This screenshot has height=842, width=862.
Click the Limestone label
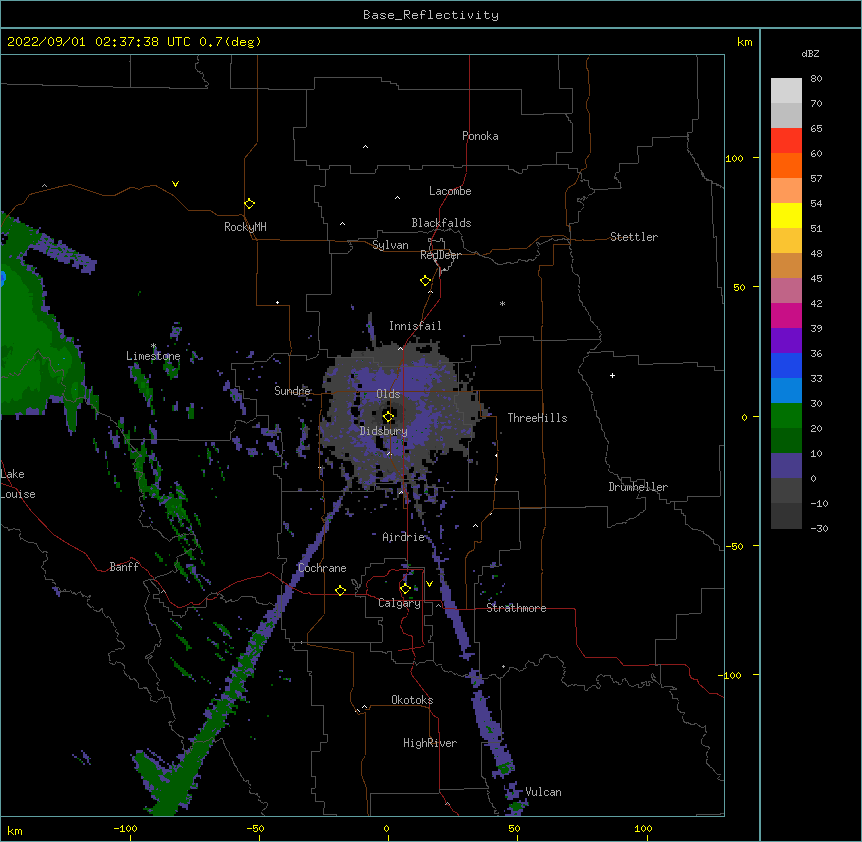(x=153, y=356)
